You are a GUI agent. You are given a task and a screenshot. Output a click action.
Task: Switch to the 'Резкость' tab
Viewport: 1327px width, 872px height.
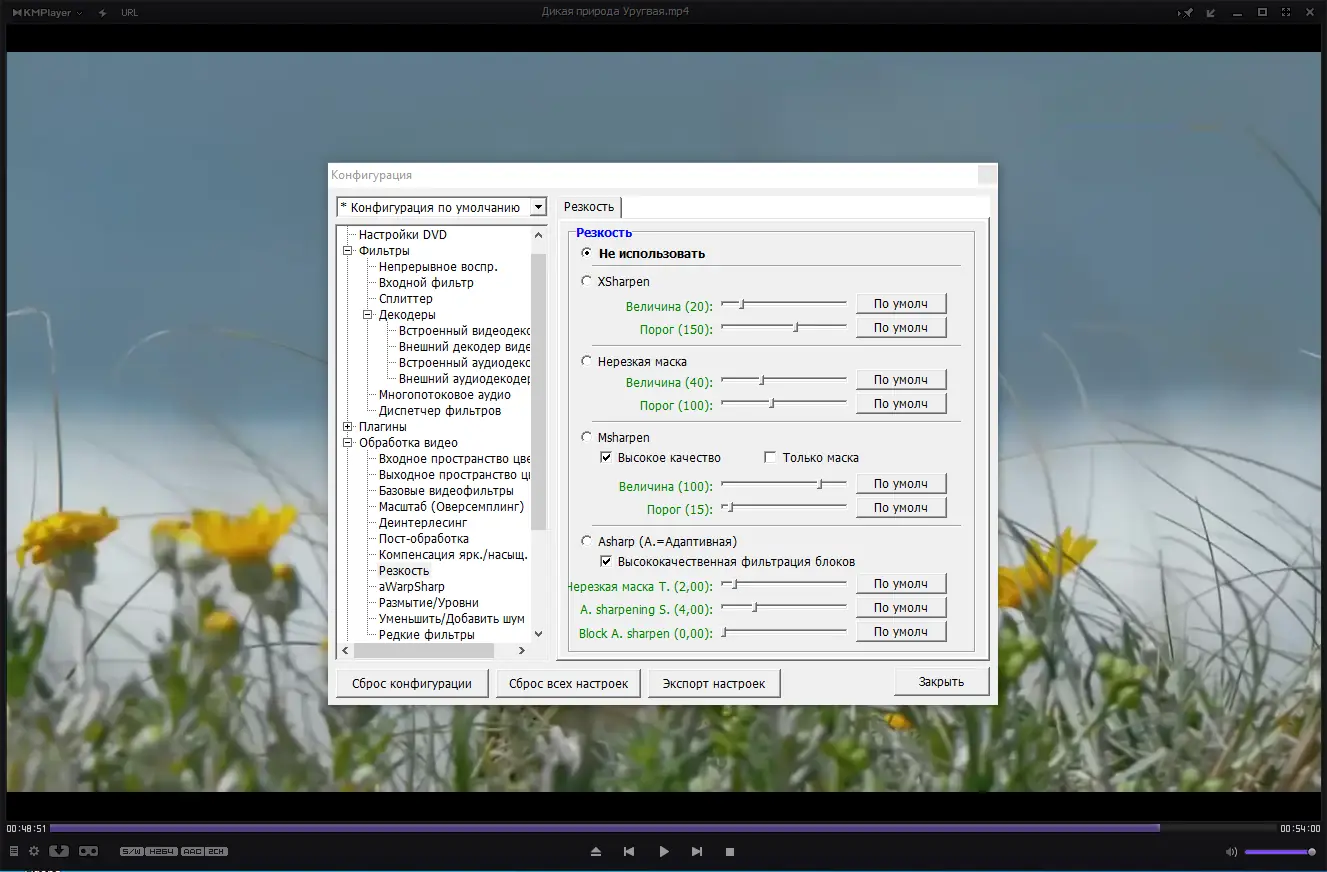coord(589,207)
